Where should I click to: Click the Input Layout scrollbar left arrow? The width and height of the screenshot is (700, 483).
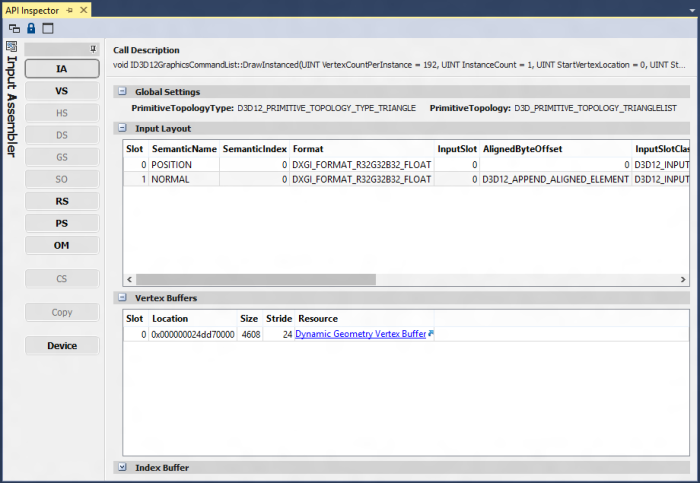(129, 279)
